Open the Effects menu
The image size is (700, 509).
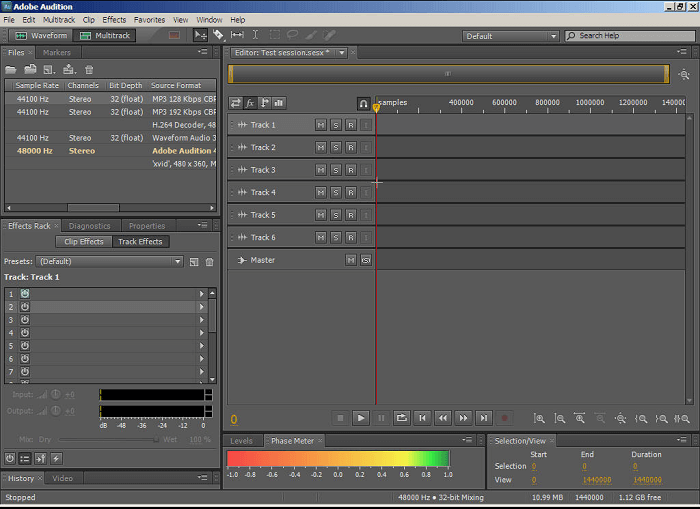click(114, 20)
